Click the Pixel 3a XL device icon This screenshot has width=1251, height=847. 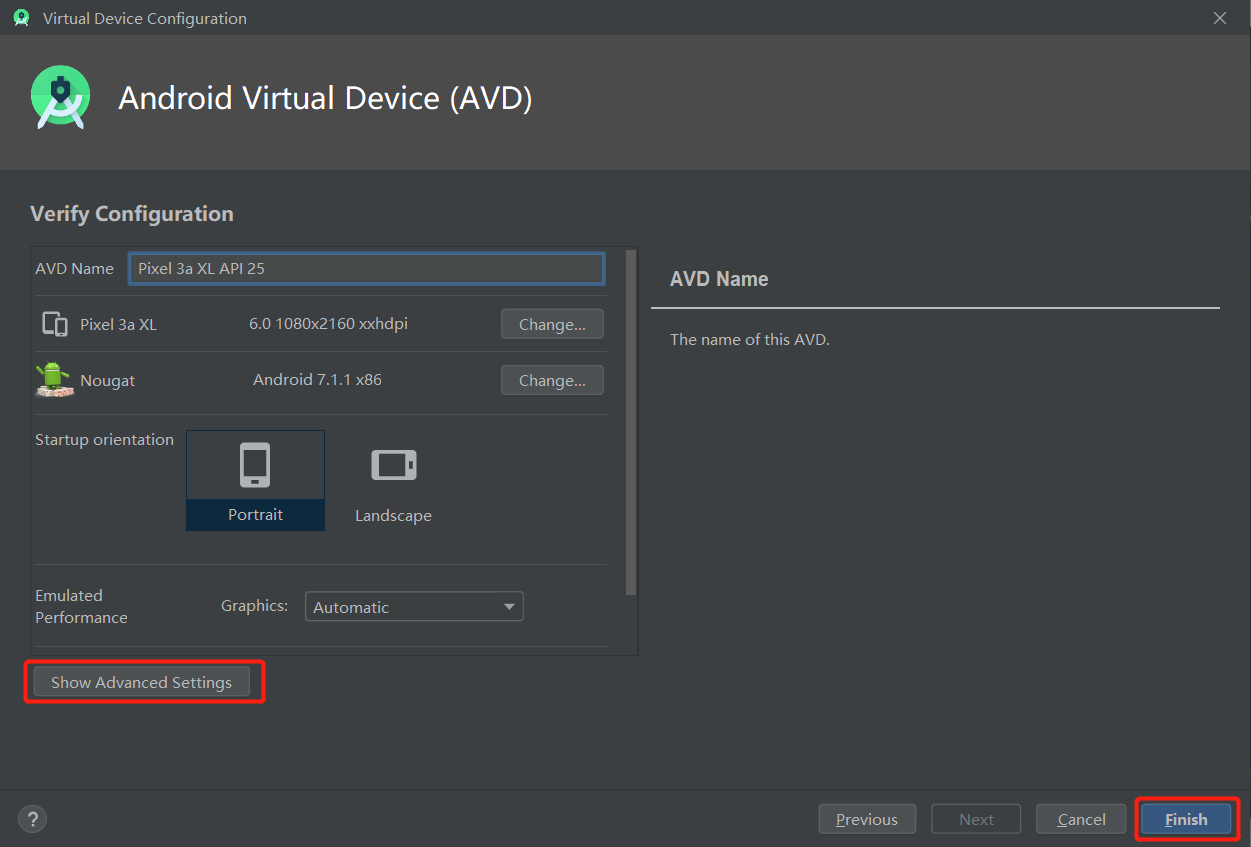55,324
